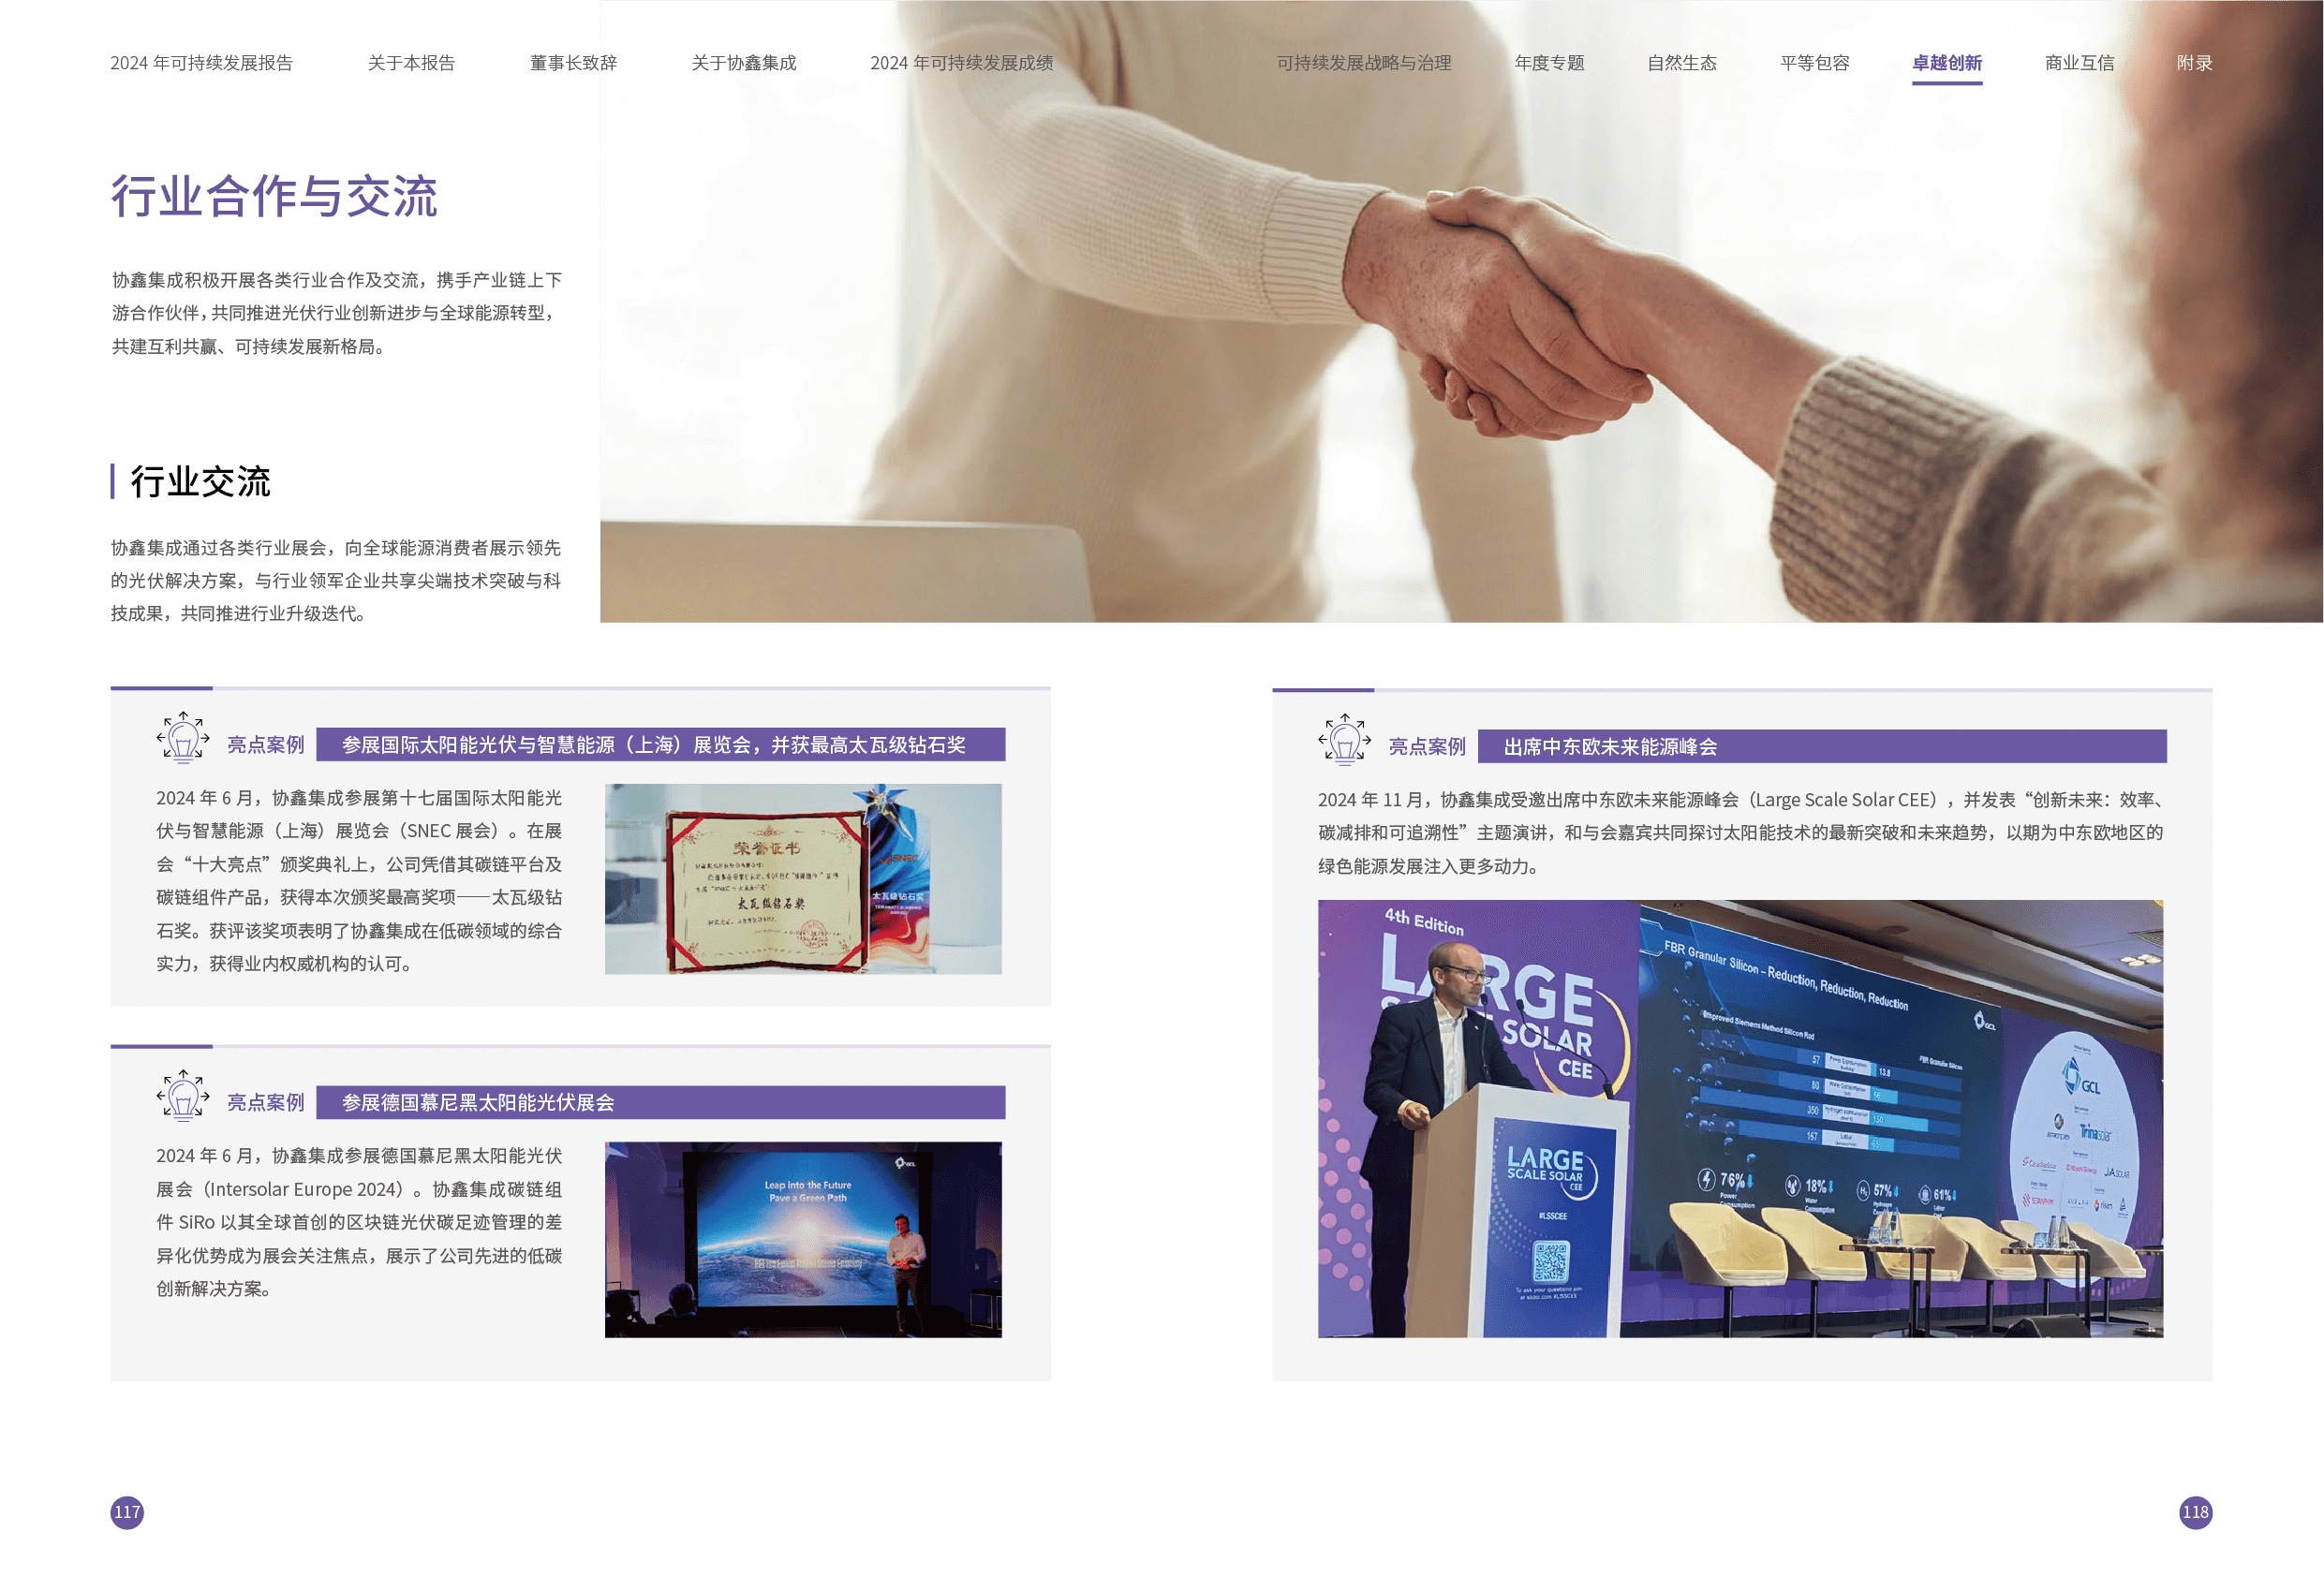This screenshot has height=1577, width=2324.
Task: Click the page 117 badge
Action: pos(127,1511)
